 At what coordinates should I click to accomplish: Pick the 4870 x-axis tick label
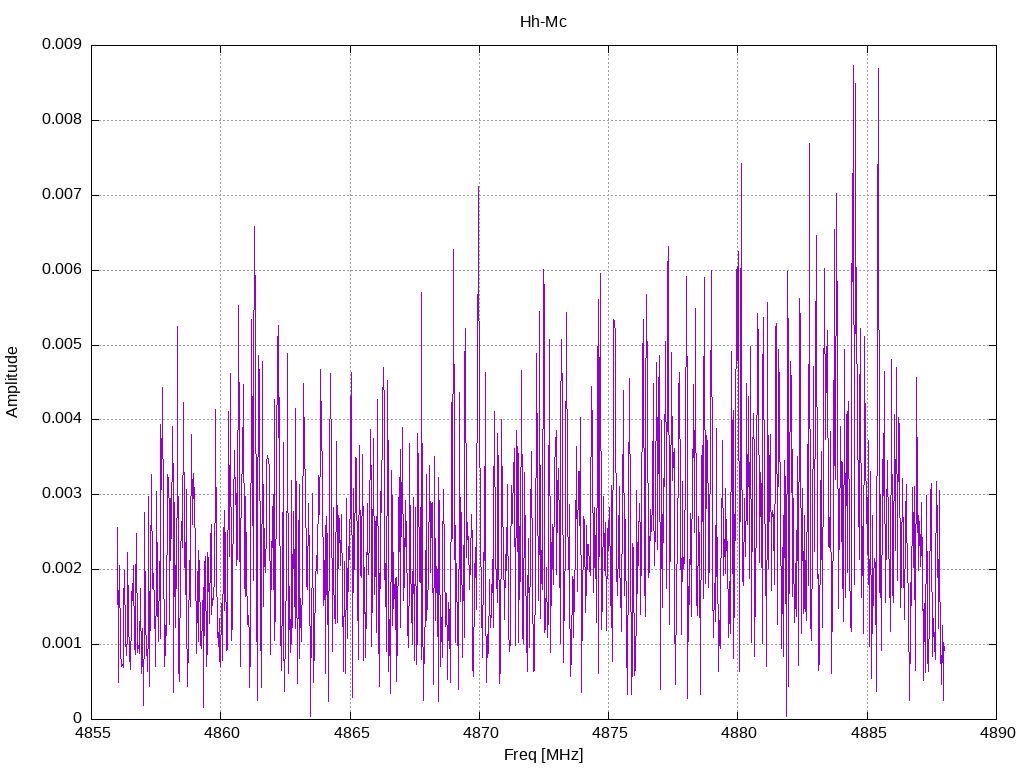coord(479,734)
